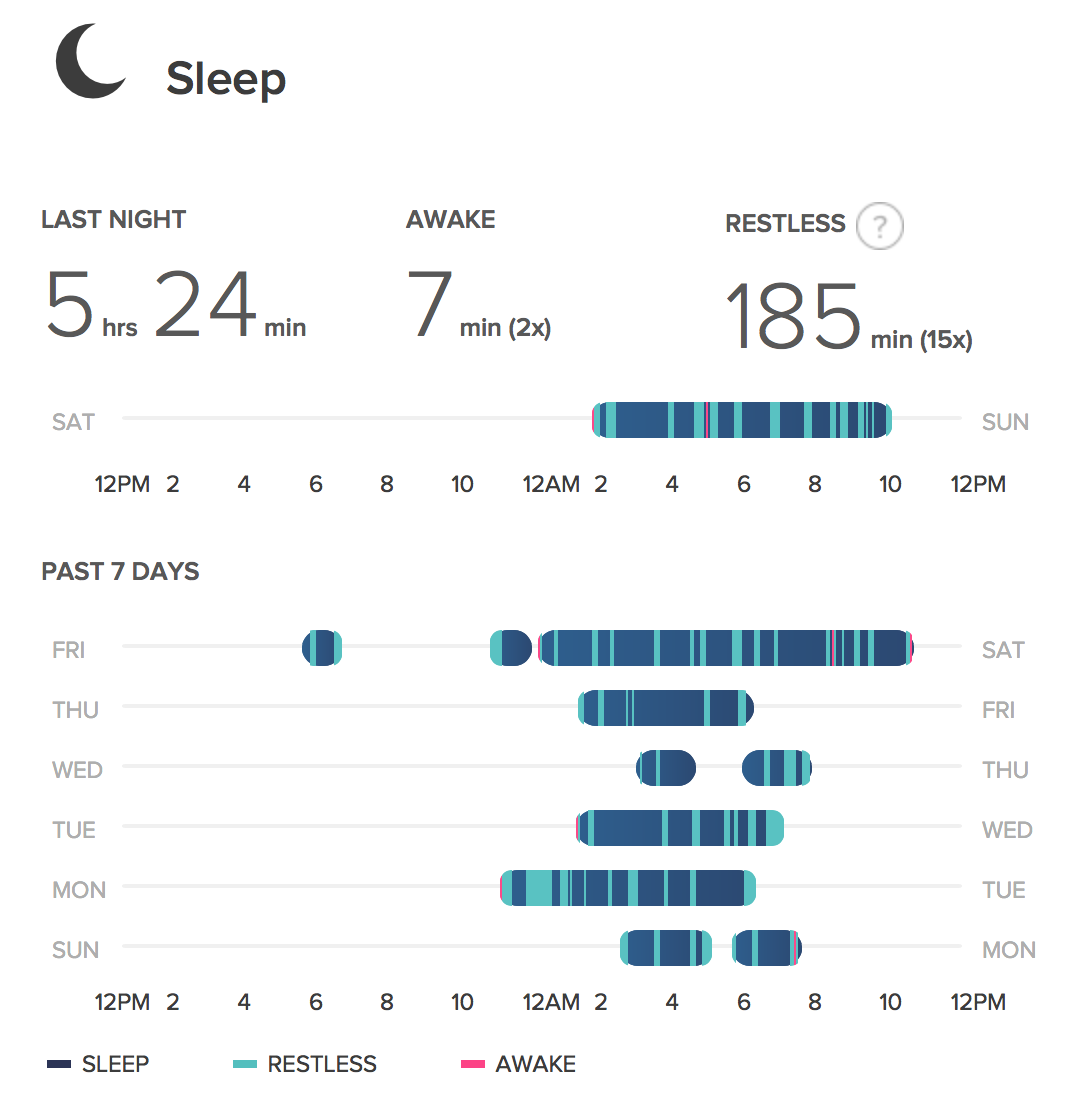Viewport: 1066px width, 1094px height.
Task: Select Wednesday's second sleep segment near 7 AM
Action: point(776,768)
